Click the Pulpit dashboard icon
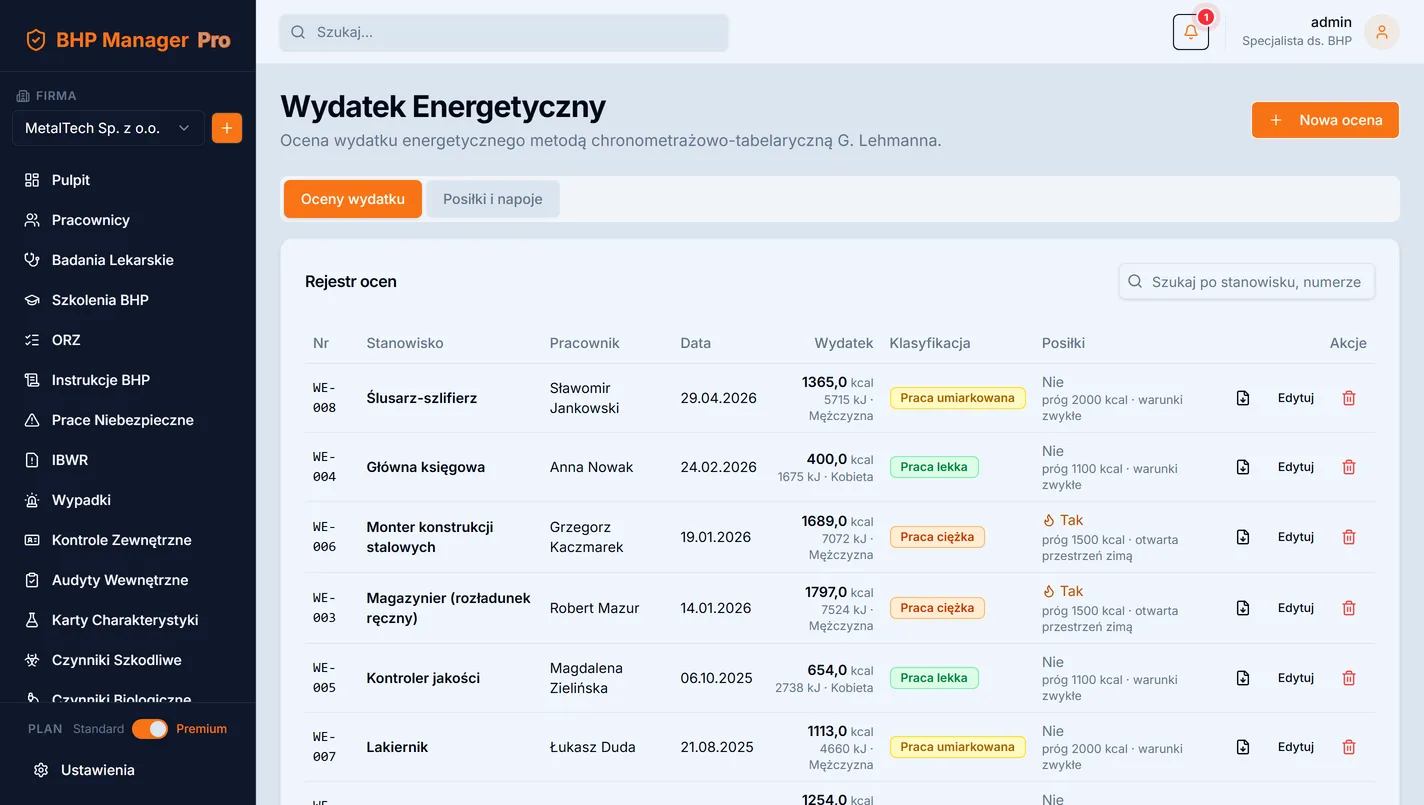This screenshot has height=805, width=1424. 32,180
